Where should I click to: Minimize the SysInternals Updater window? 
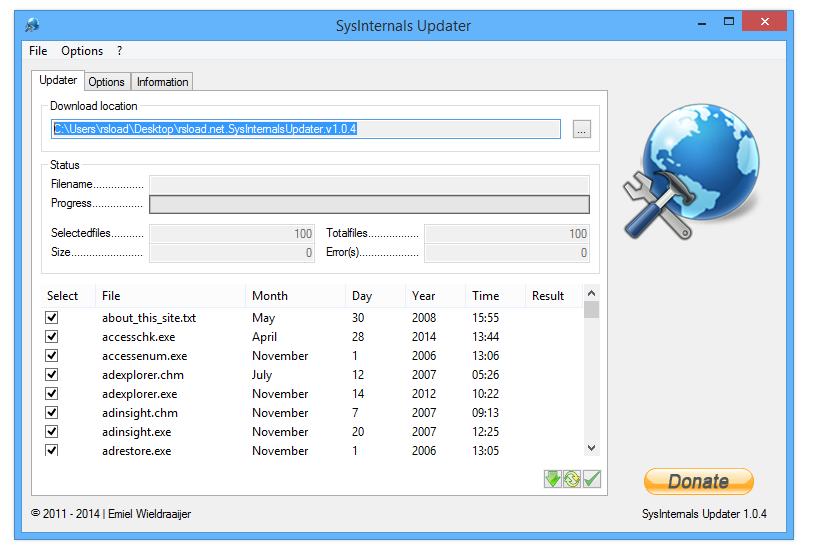pos(702,23)
